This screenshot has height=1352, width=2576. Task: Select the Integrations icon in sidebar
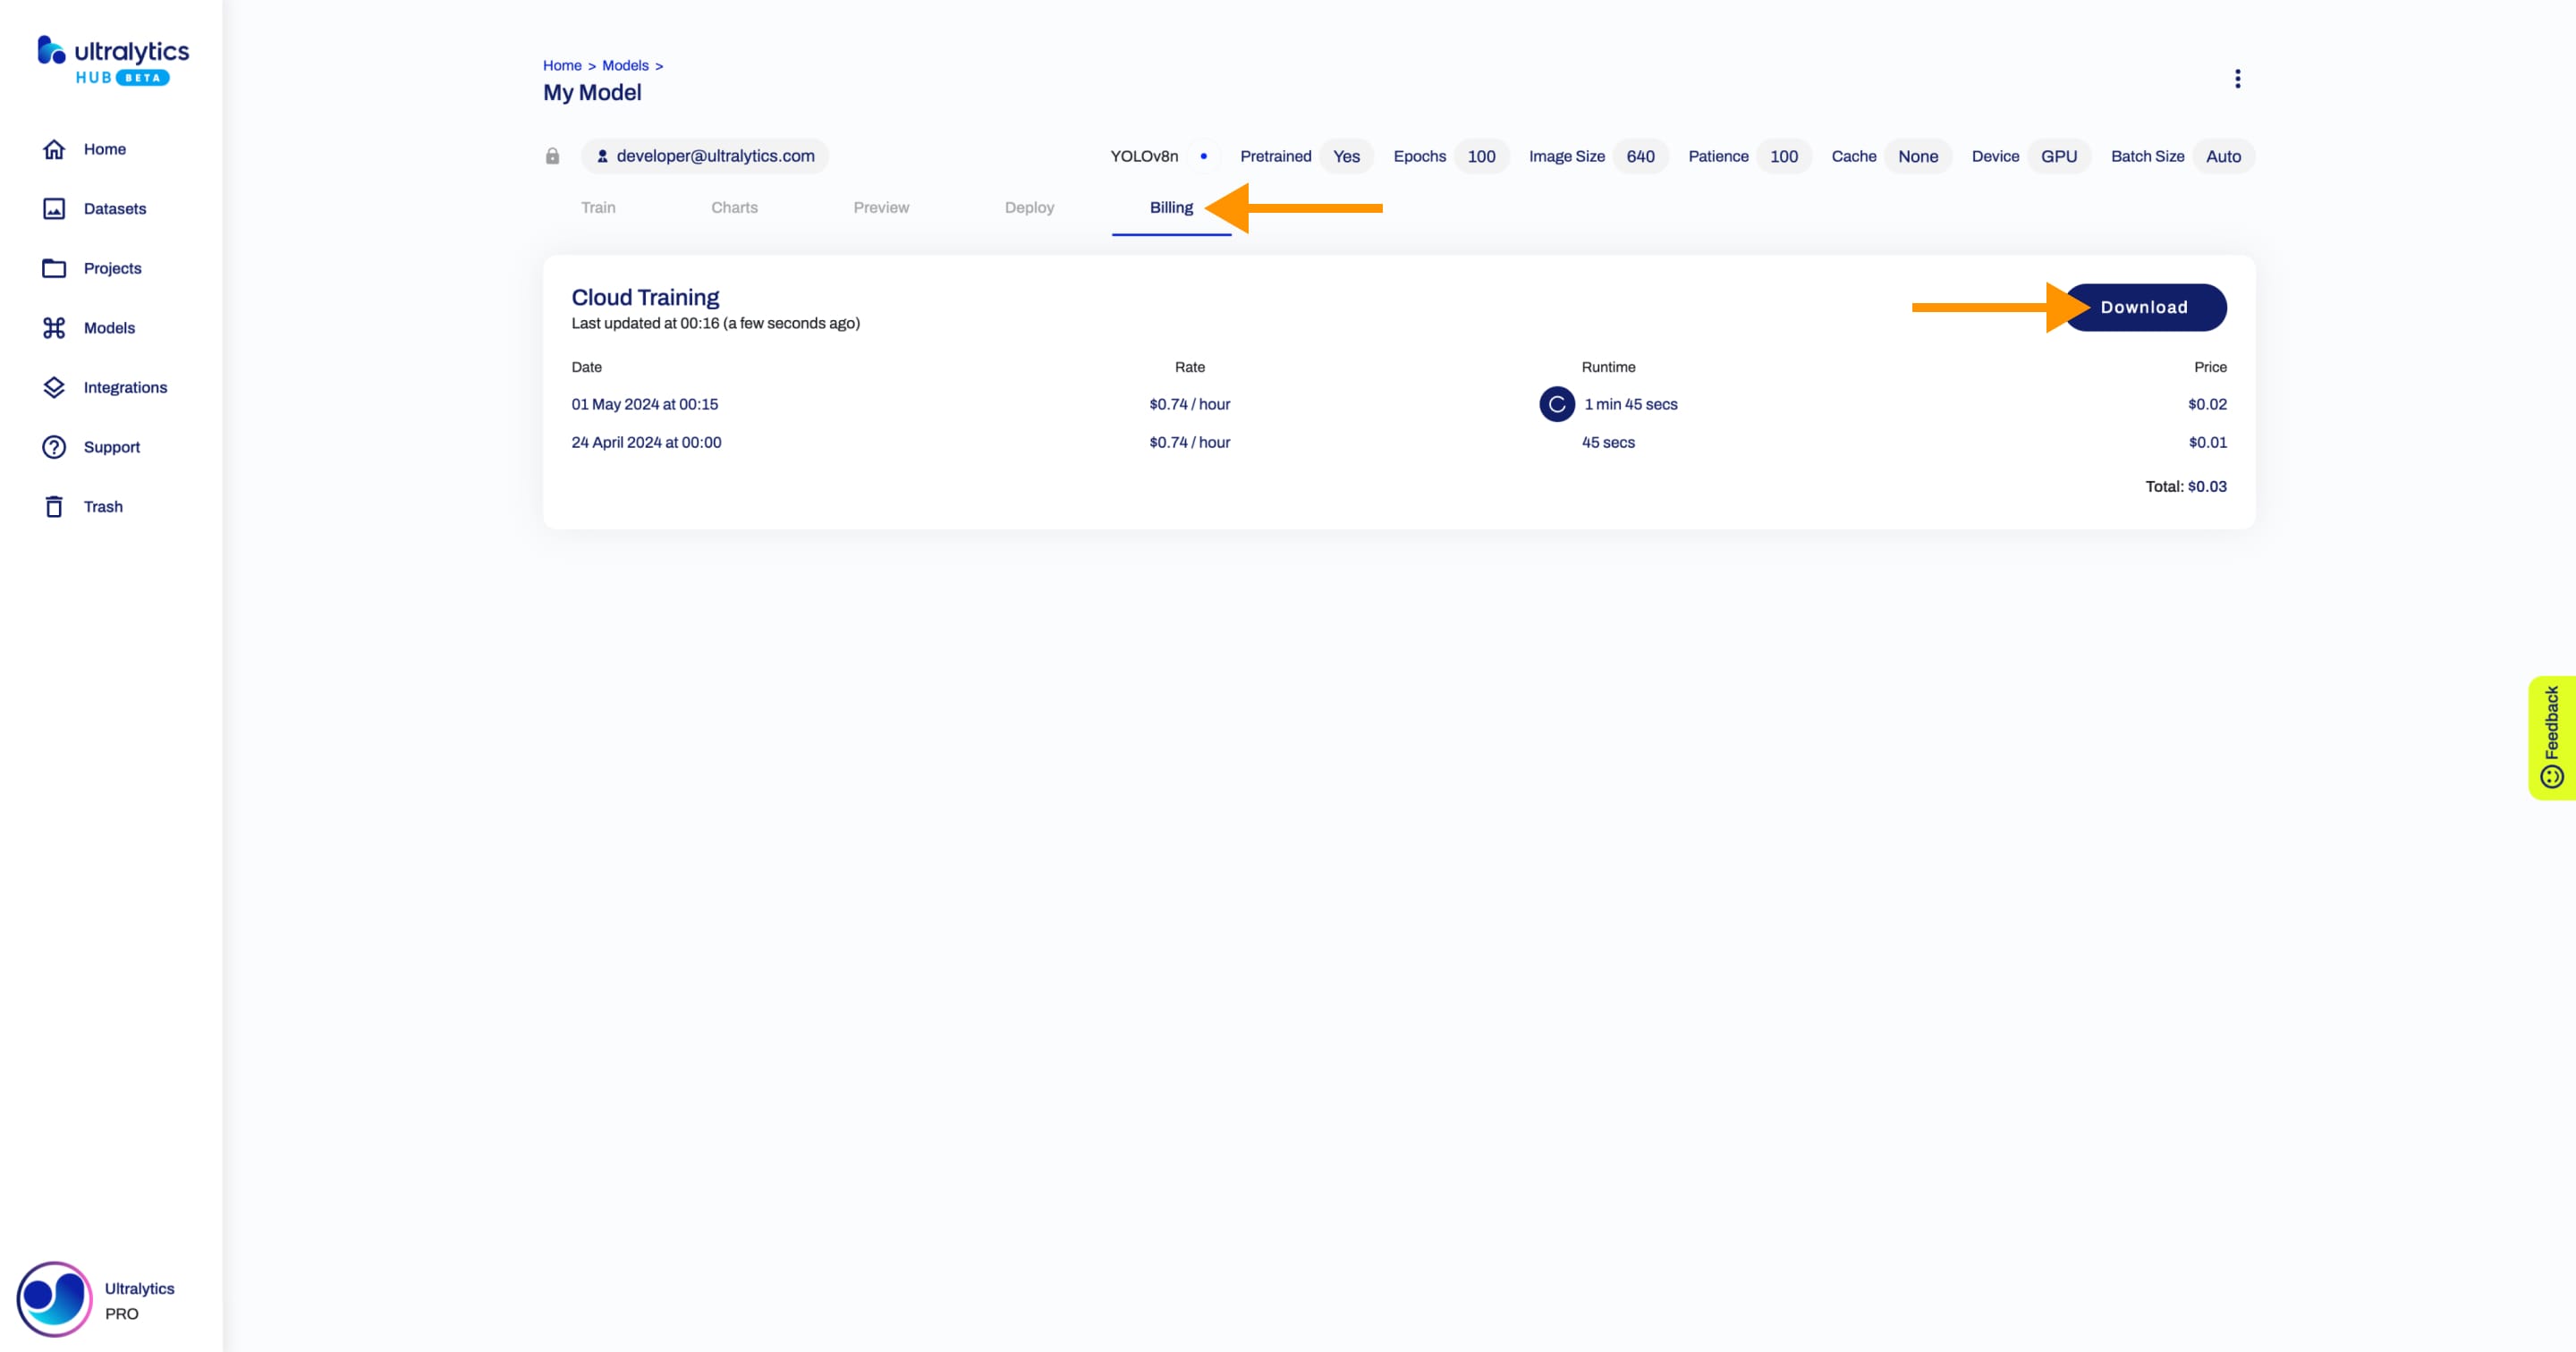[53, 386]
